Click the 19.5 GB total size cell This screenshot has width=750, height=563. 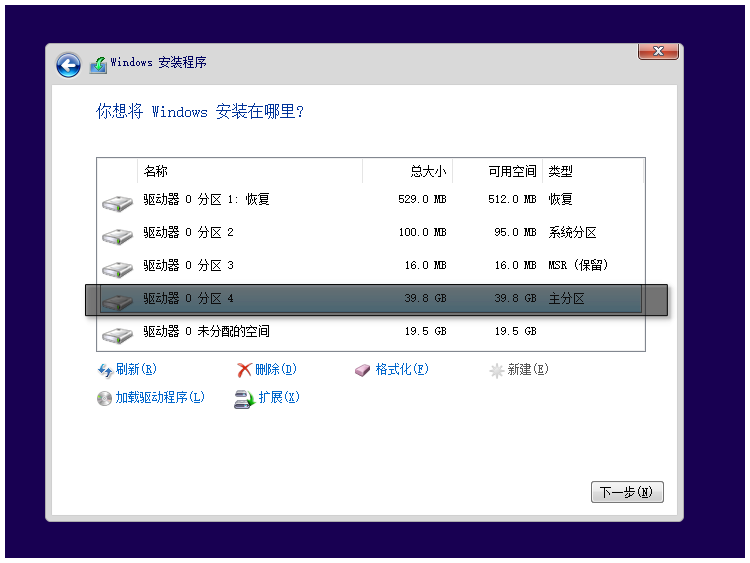(x=425, y=331)
